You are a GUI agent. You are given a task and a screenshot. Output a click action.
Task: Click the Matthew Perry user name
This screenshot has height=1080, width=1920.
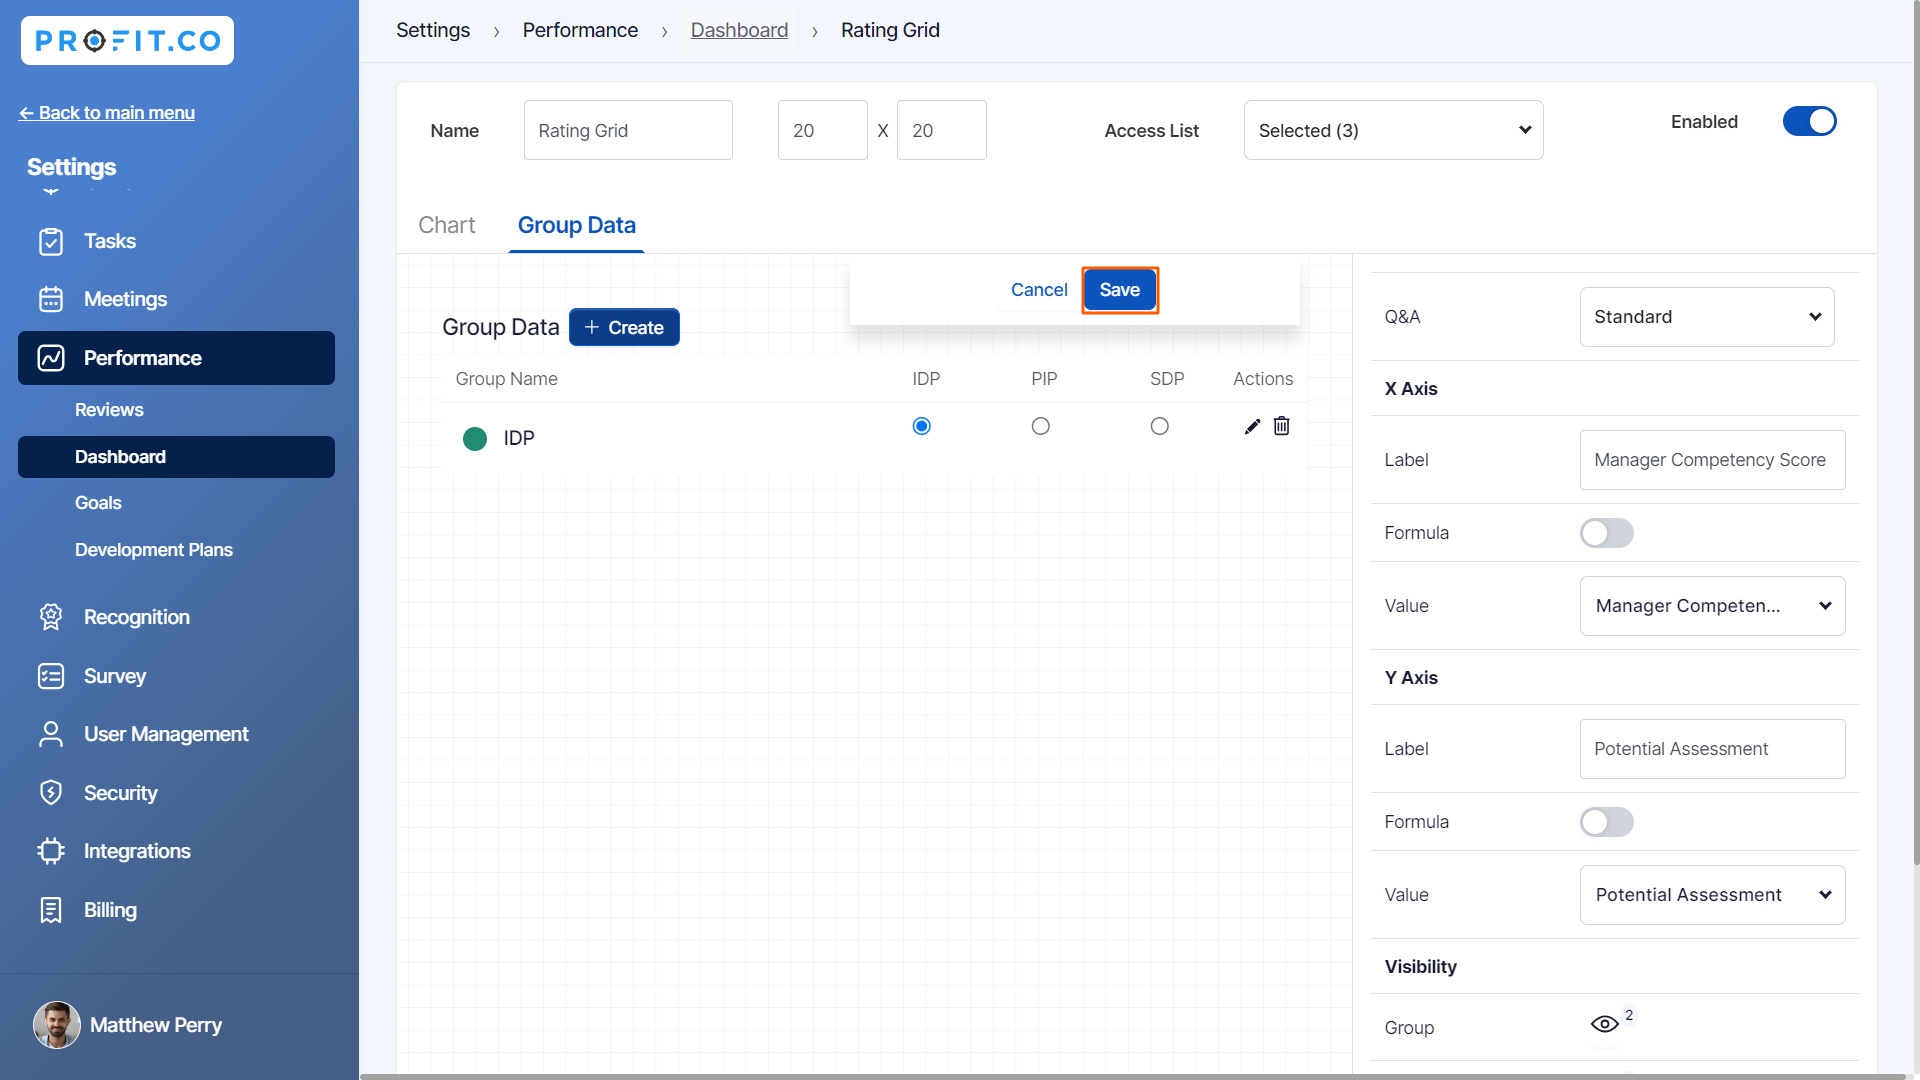click(156, 1025)
